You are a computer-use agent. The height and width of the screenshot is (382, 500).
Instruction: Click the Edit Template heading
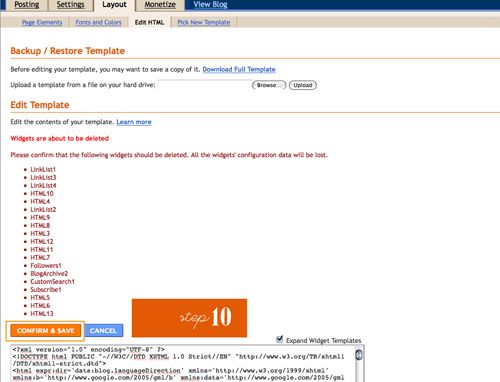40,105
